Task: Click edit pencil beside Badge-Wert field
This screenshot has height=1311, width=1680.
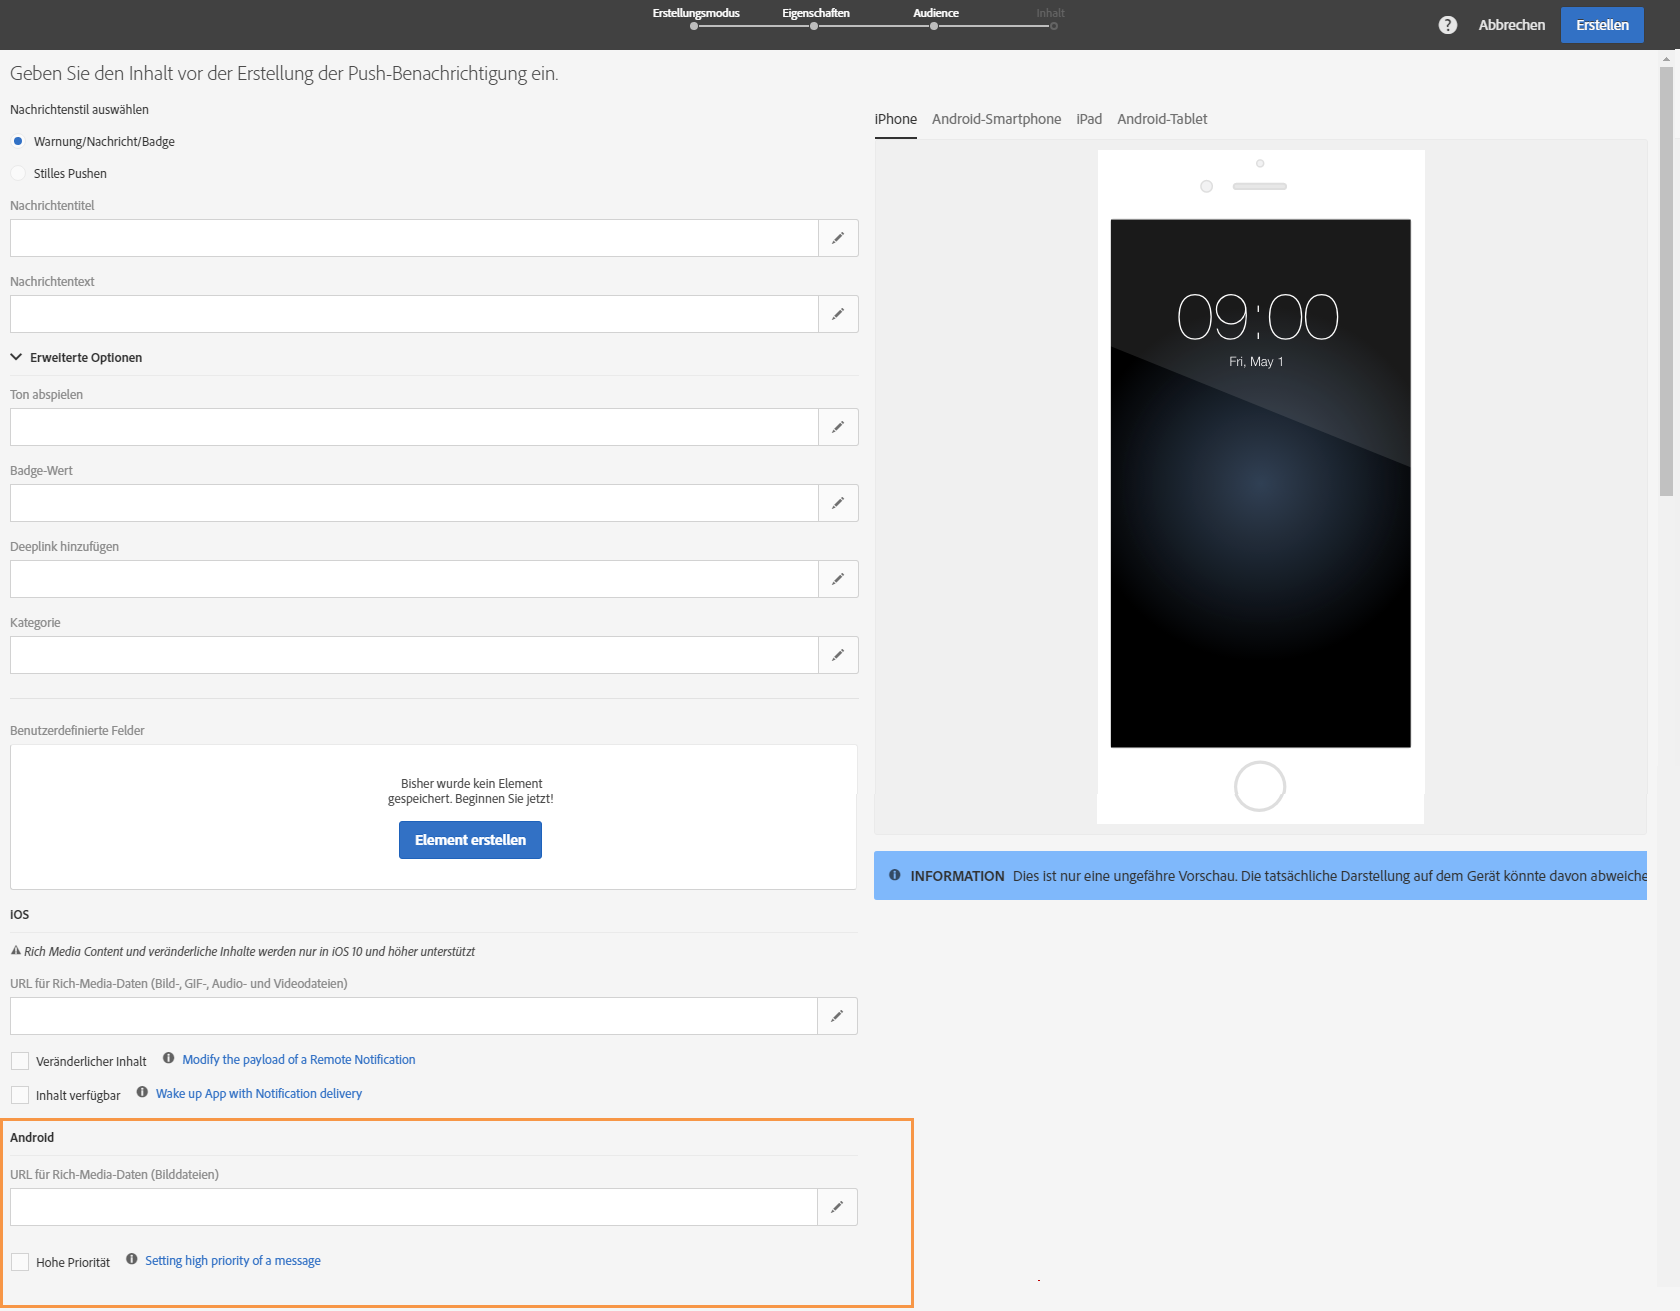Action: click(x=838, y=503)
